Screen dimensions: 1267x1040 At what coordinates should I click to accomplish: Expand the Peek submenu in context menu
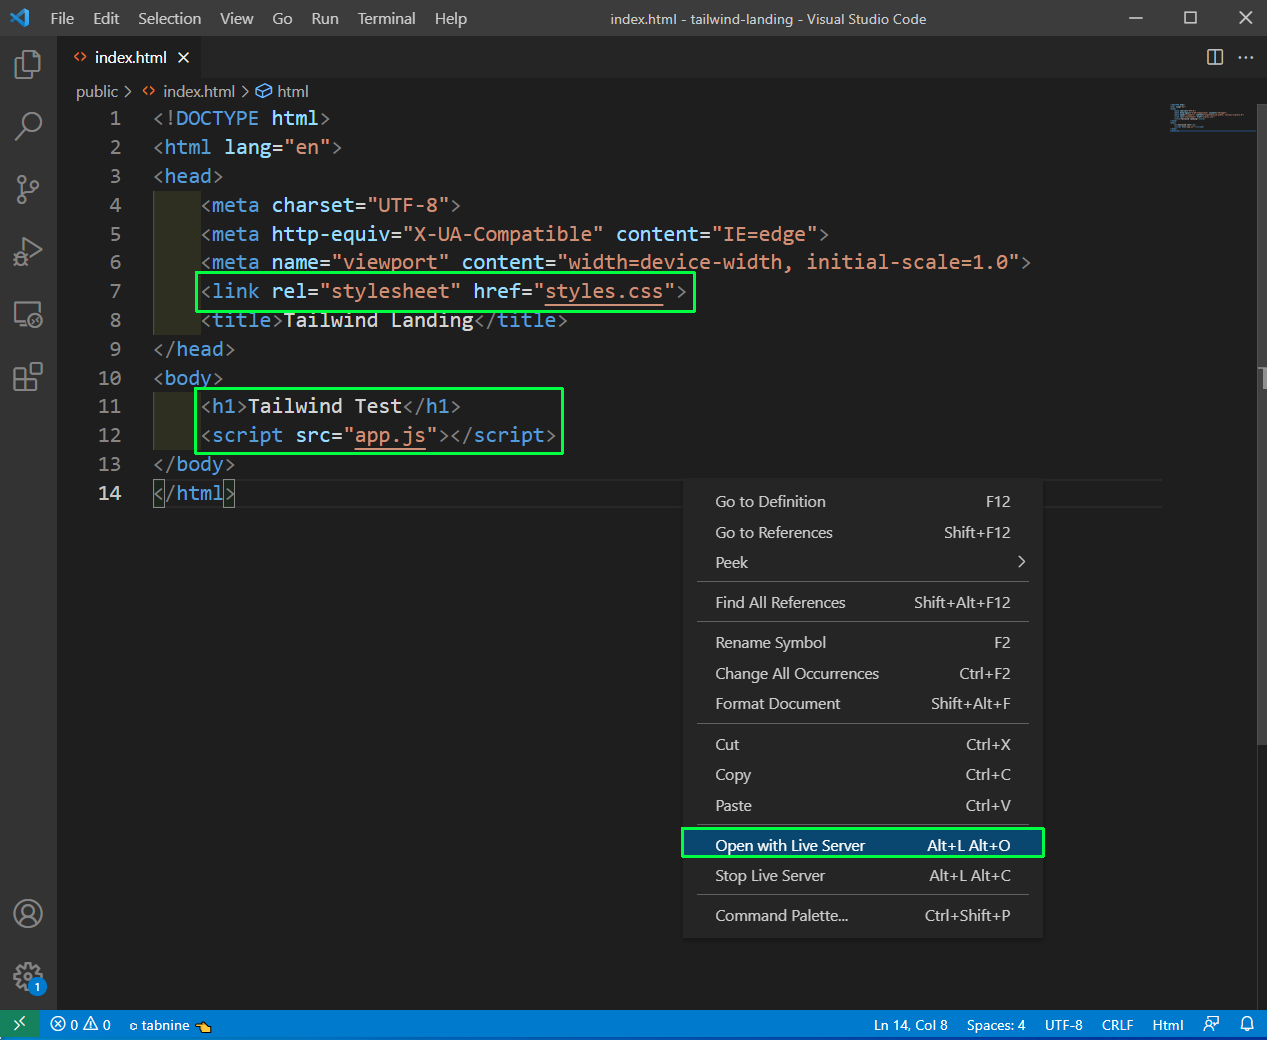(x=862, y=562)
